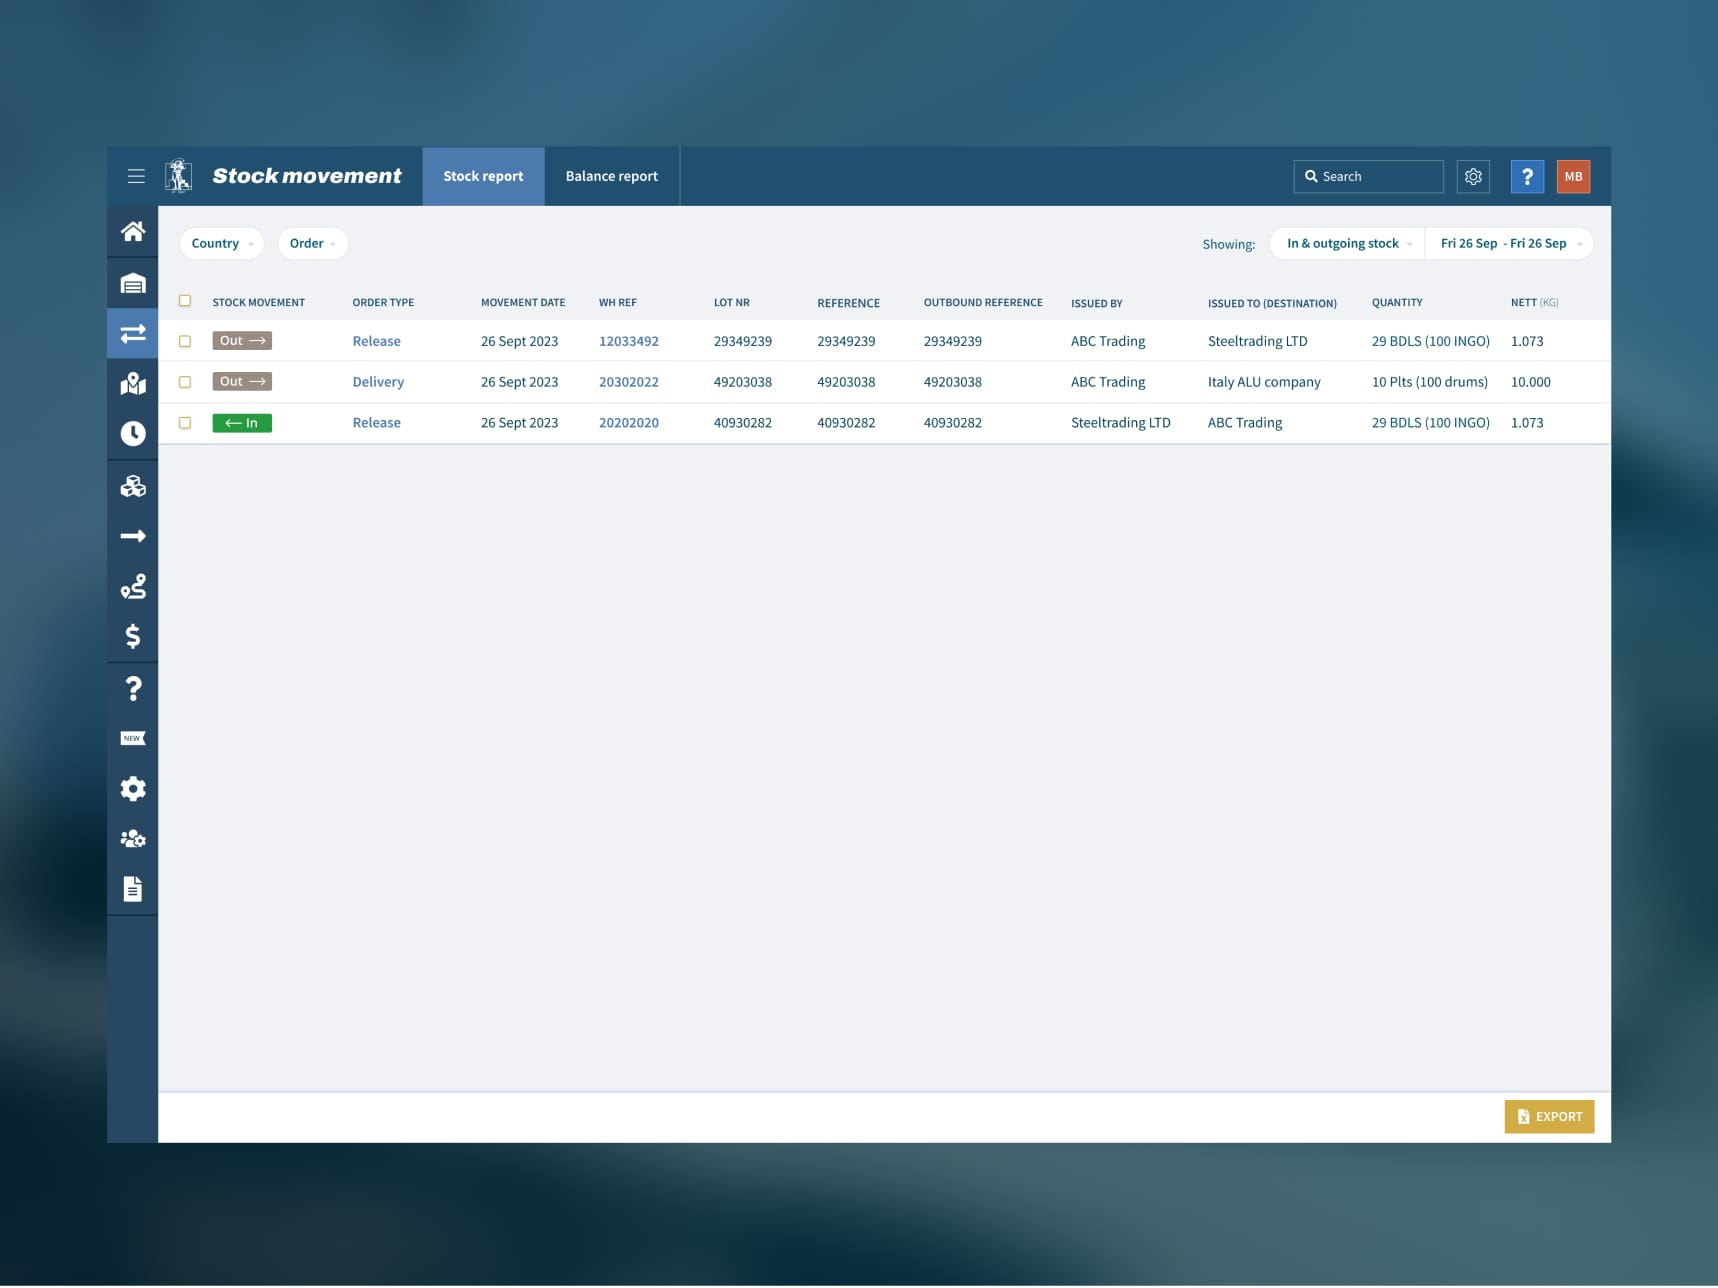Expand the Country filter dropdown
This screenshot has width=1718, height=1288.
point(221,244)
